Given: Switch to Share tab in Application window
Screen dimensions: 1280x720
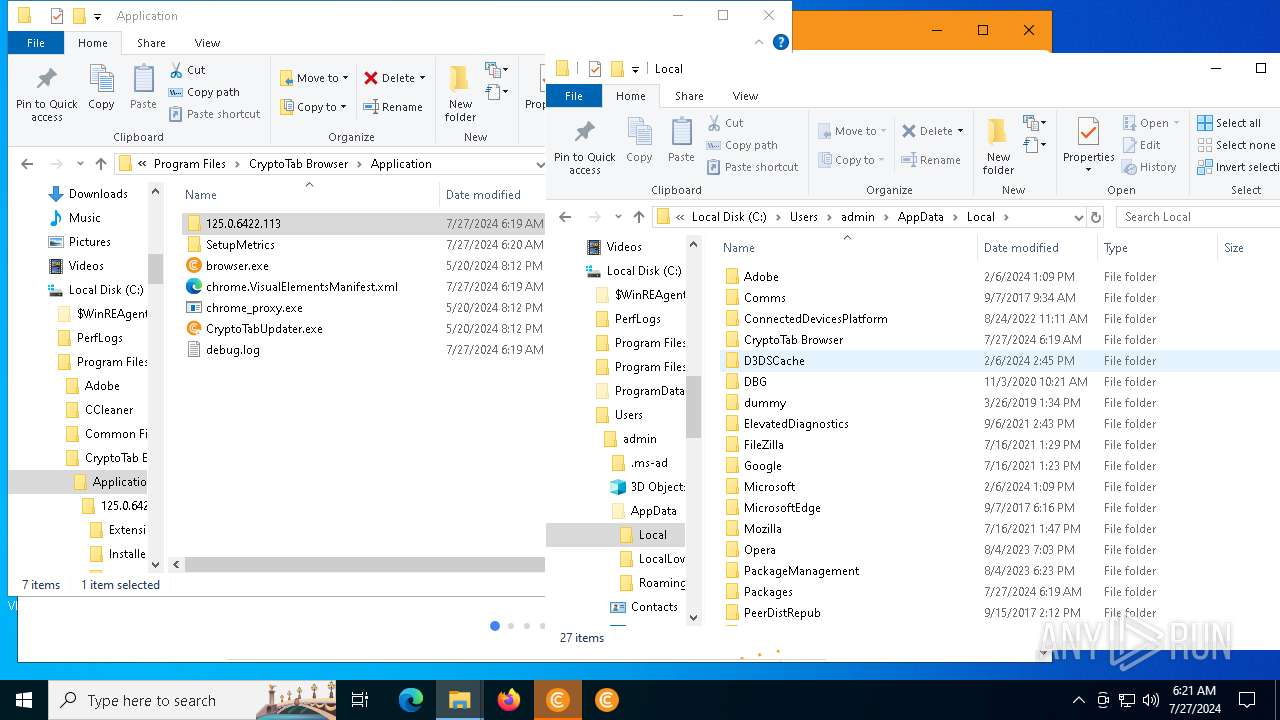Looking at the screenshot, I should pyautogui.click(x=151, y=43).
